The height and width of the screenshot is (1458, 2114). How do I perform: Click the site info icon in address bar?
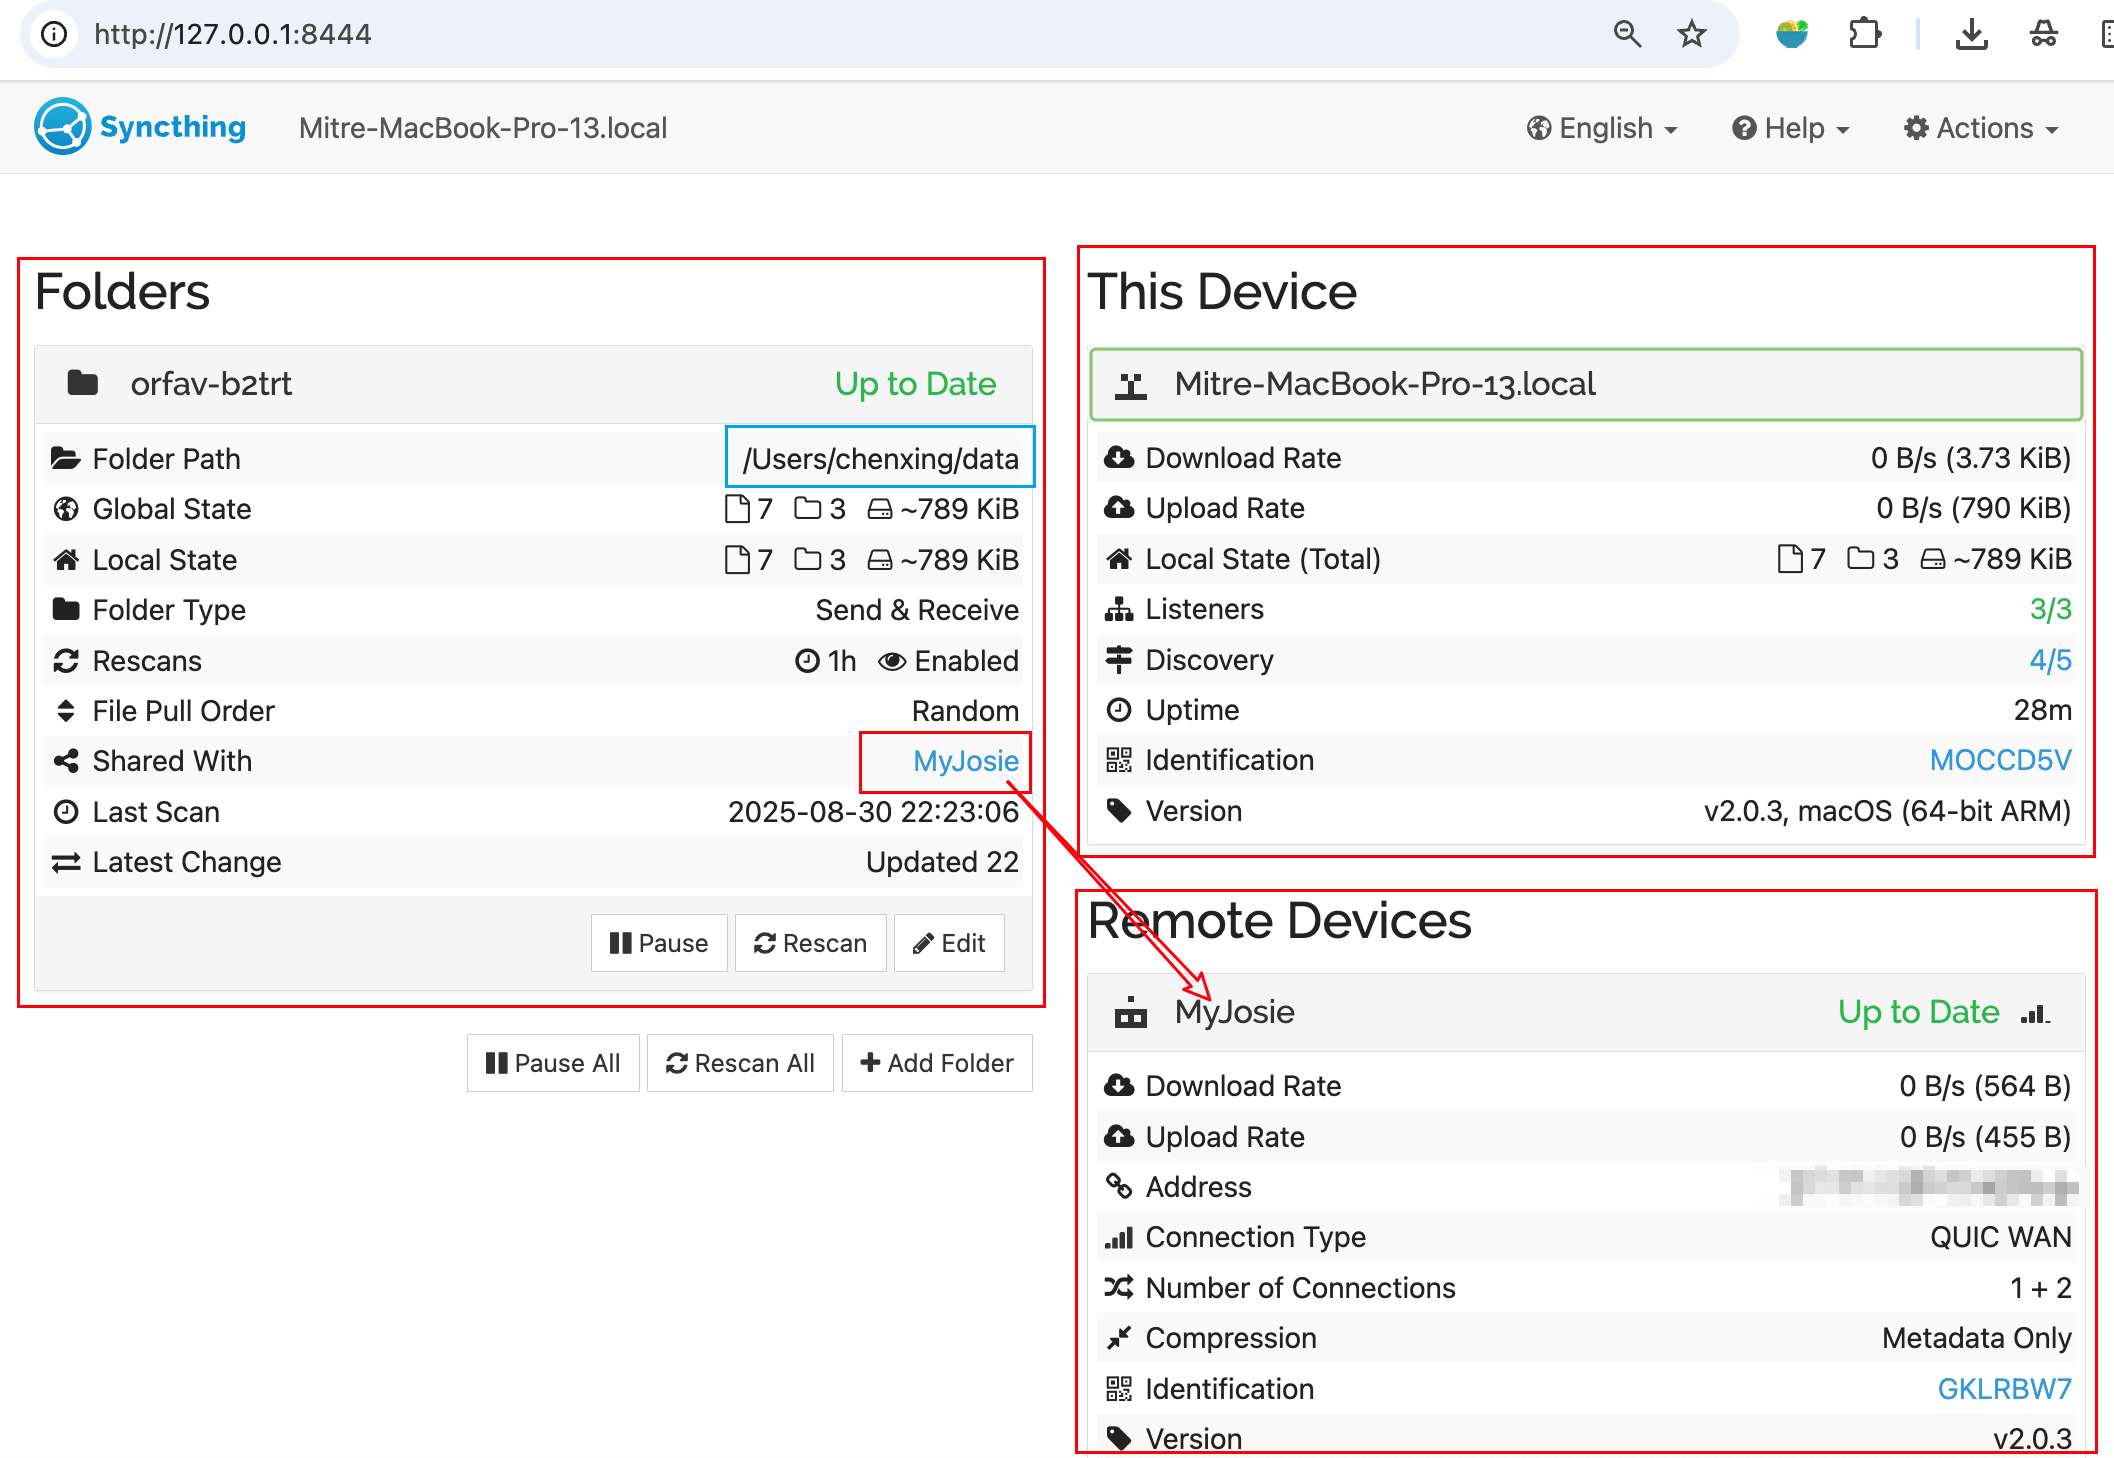54,35
